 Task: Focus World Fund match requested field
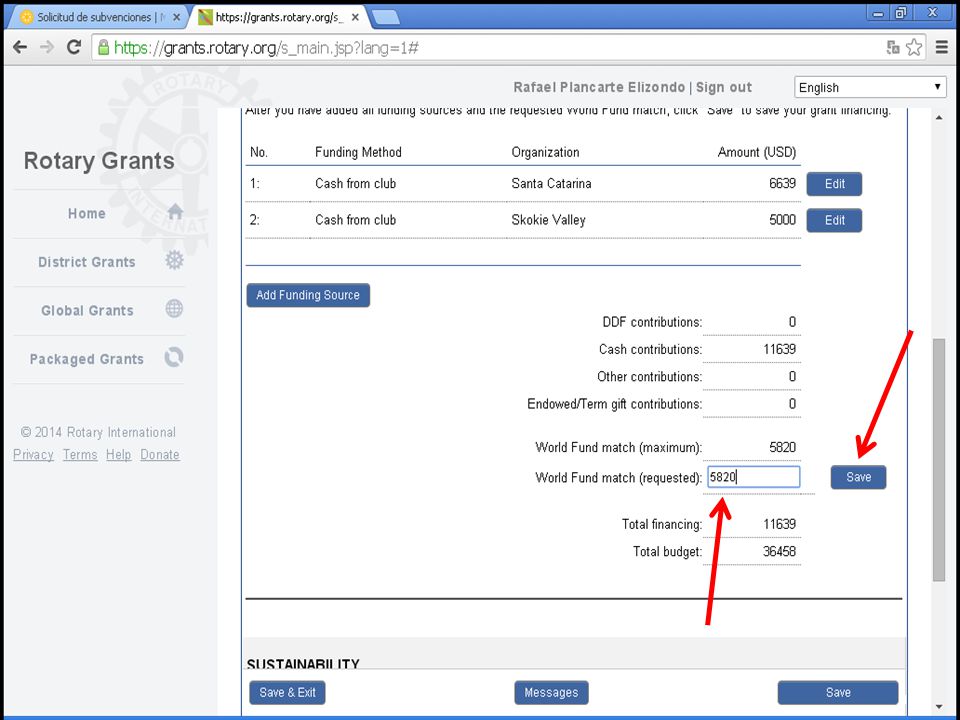click(754, 477)
